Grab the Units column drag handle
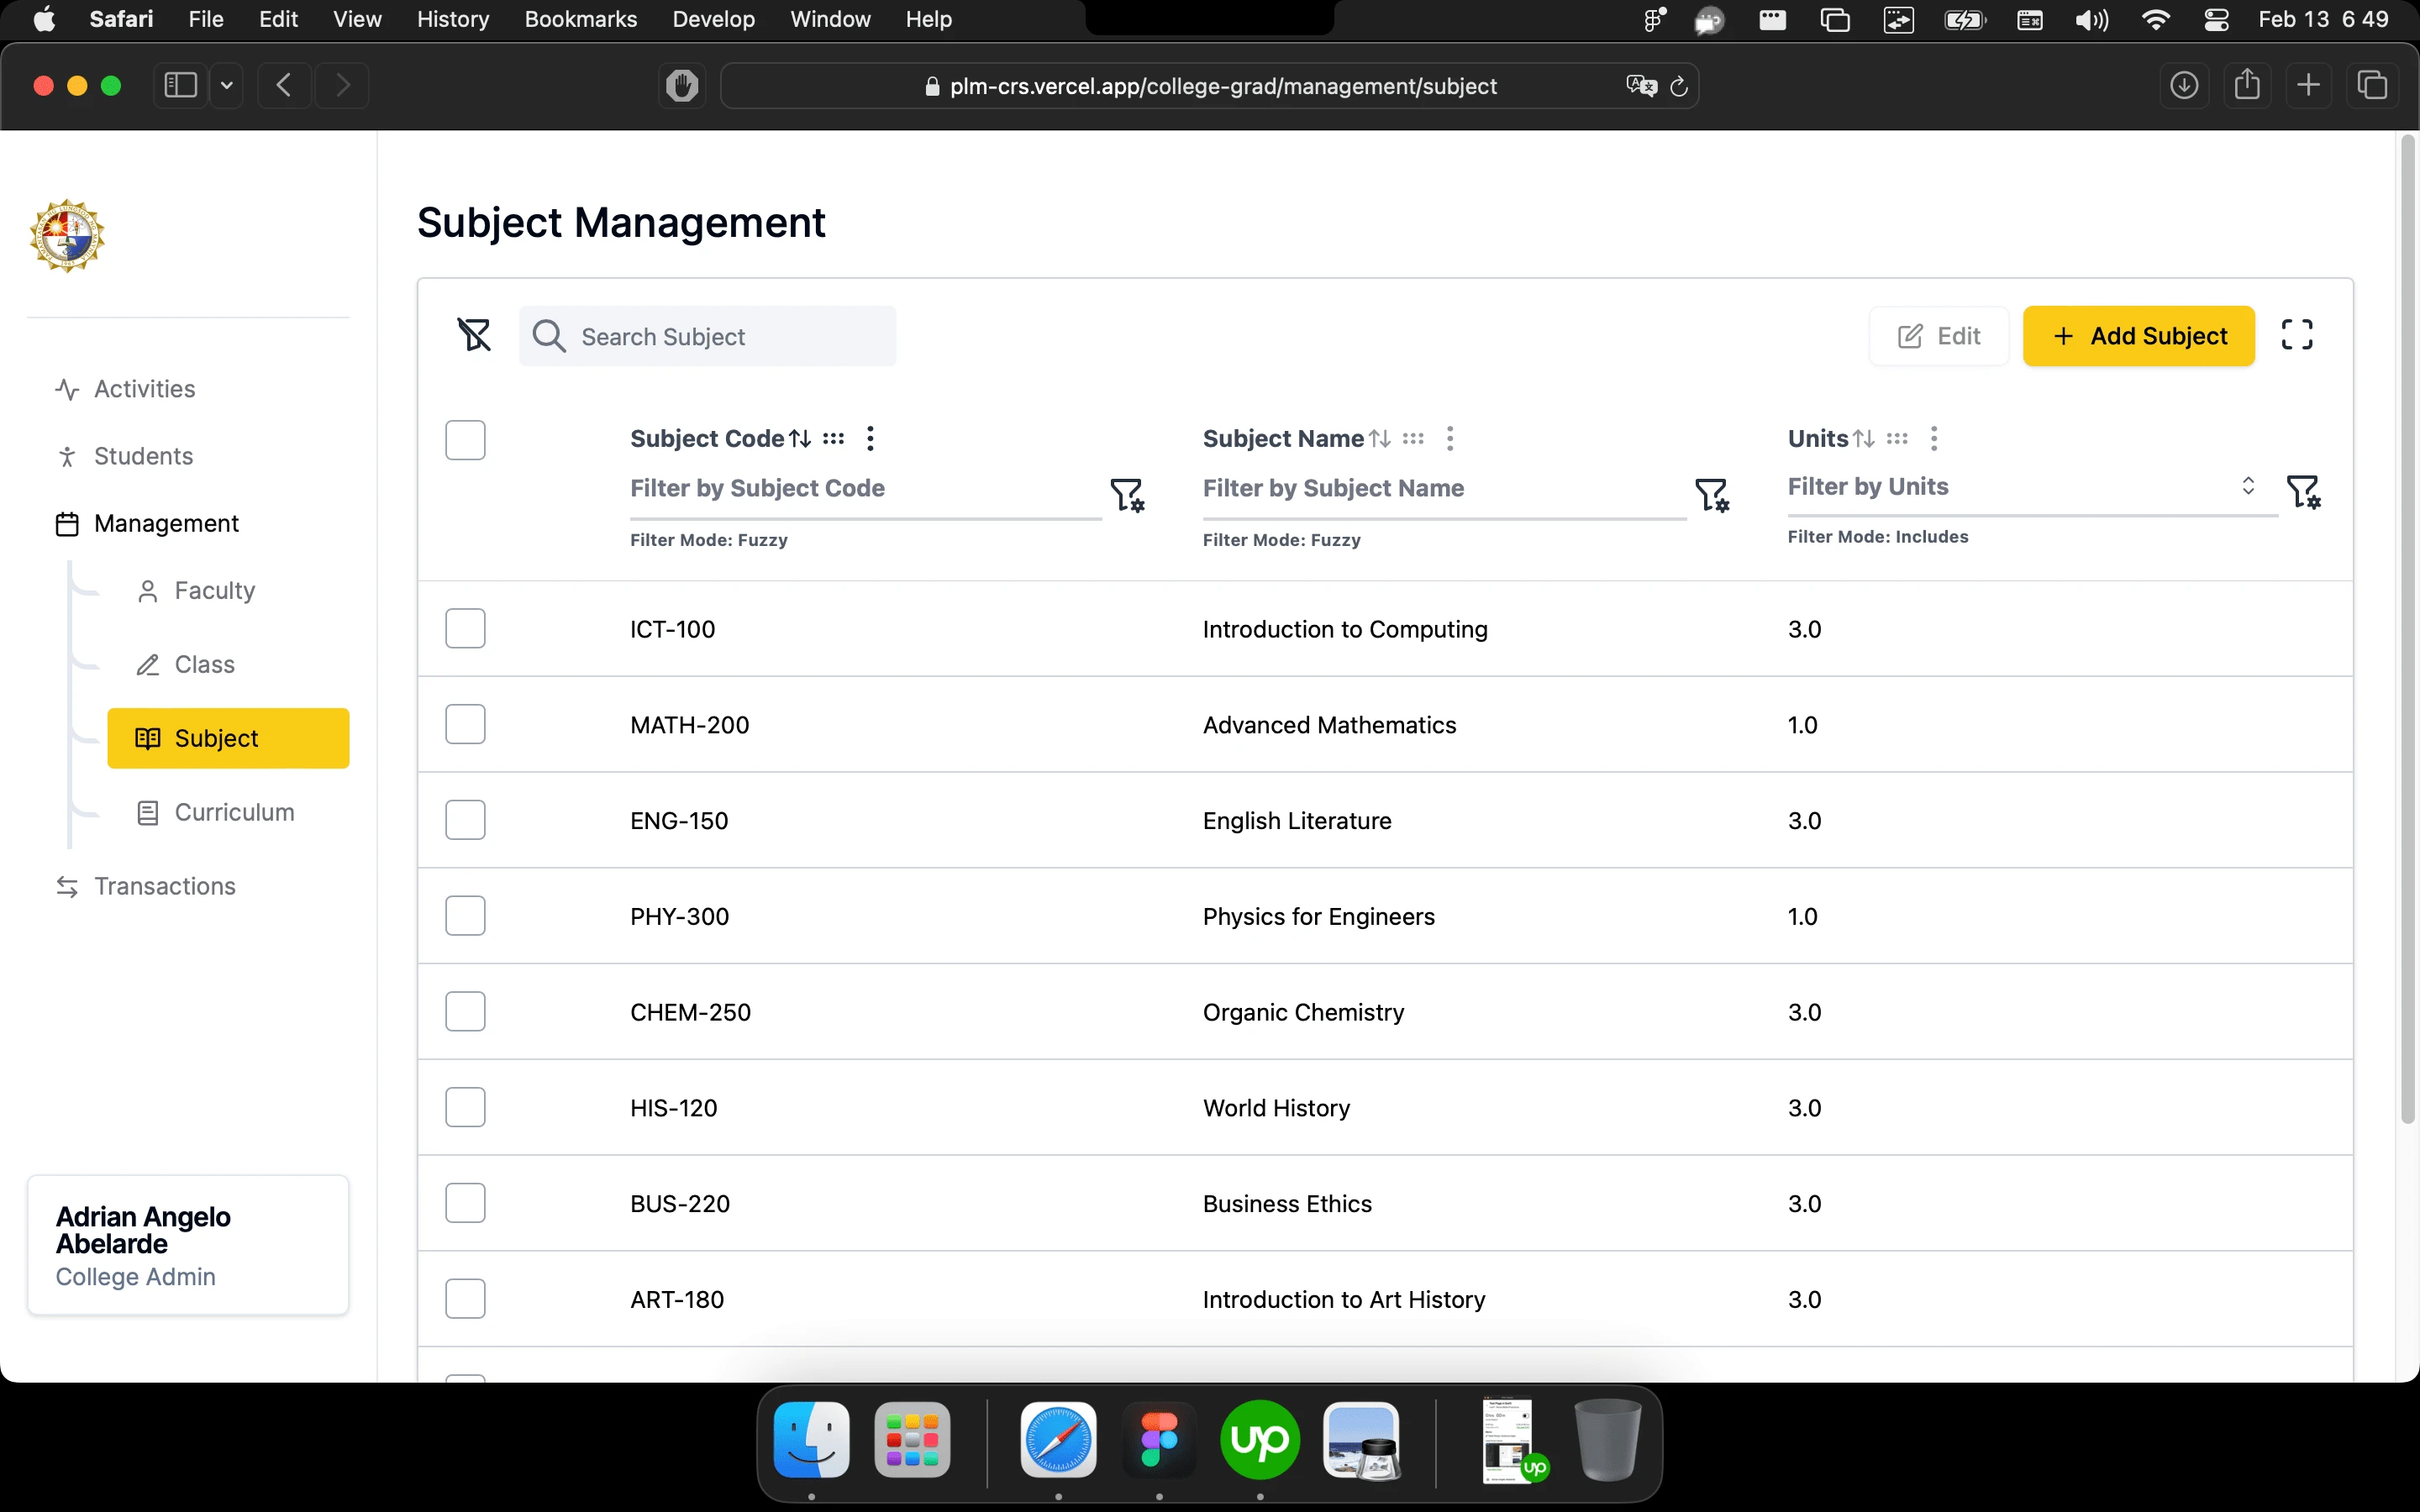The image size is (2420, 1512). tap(1897, 438)
